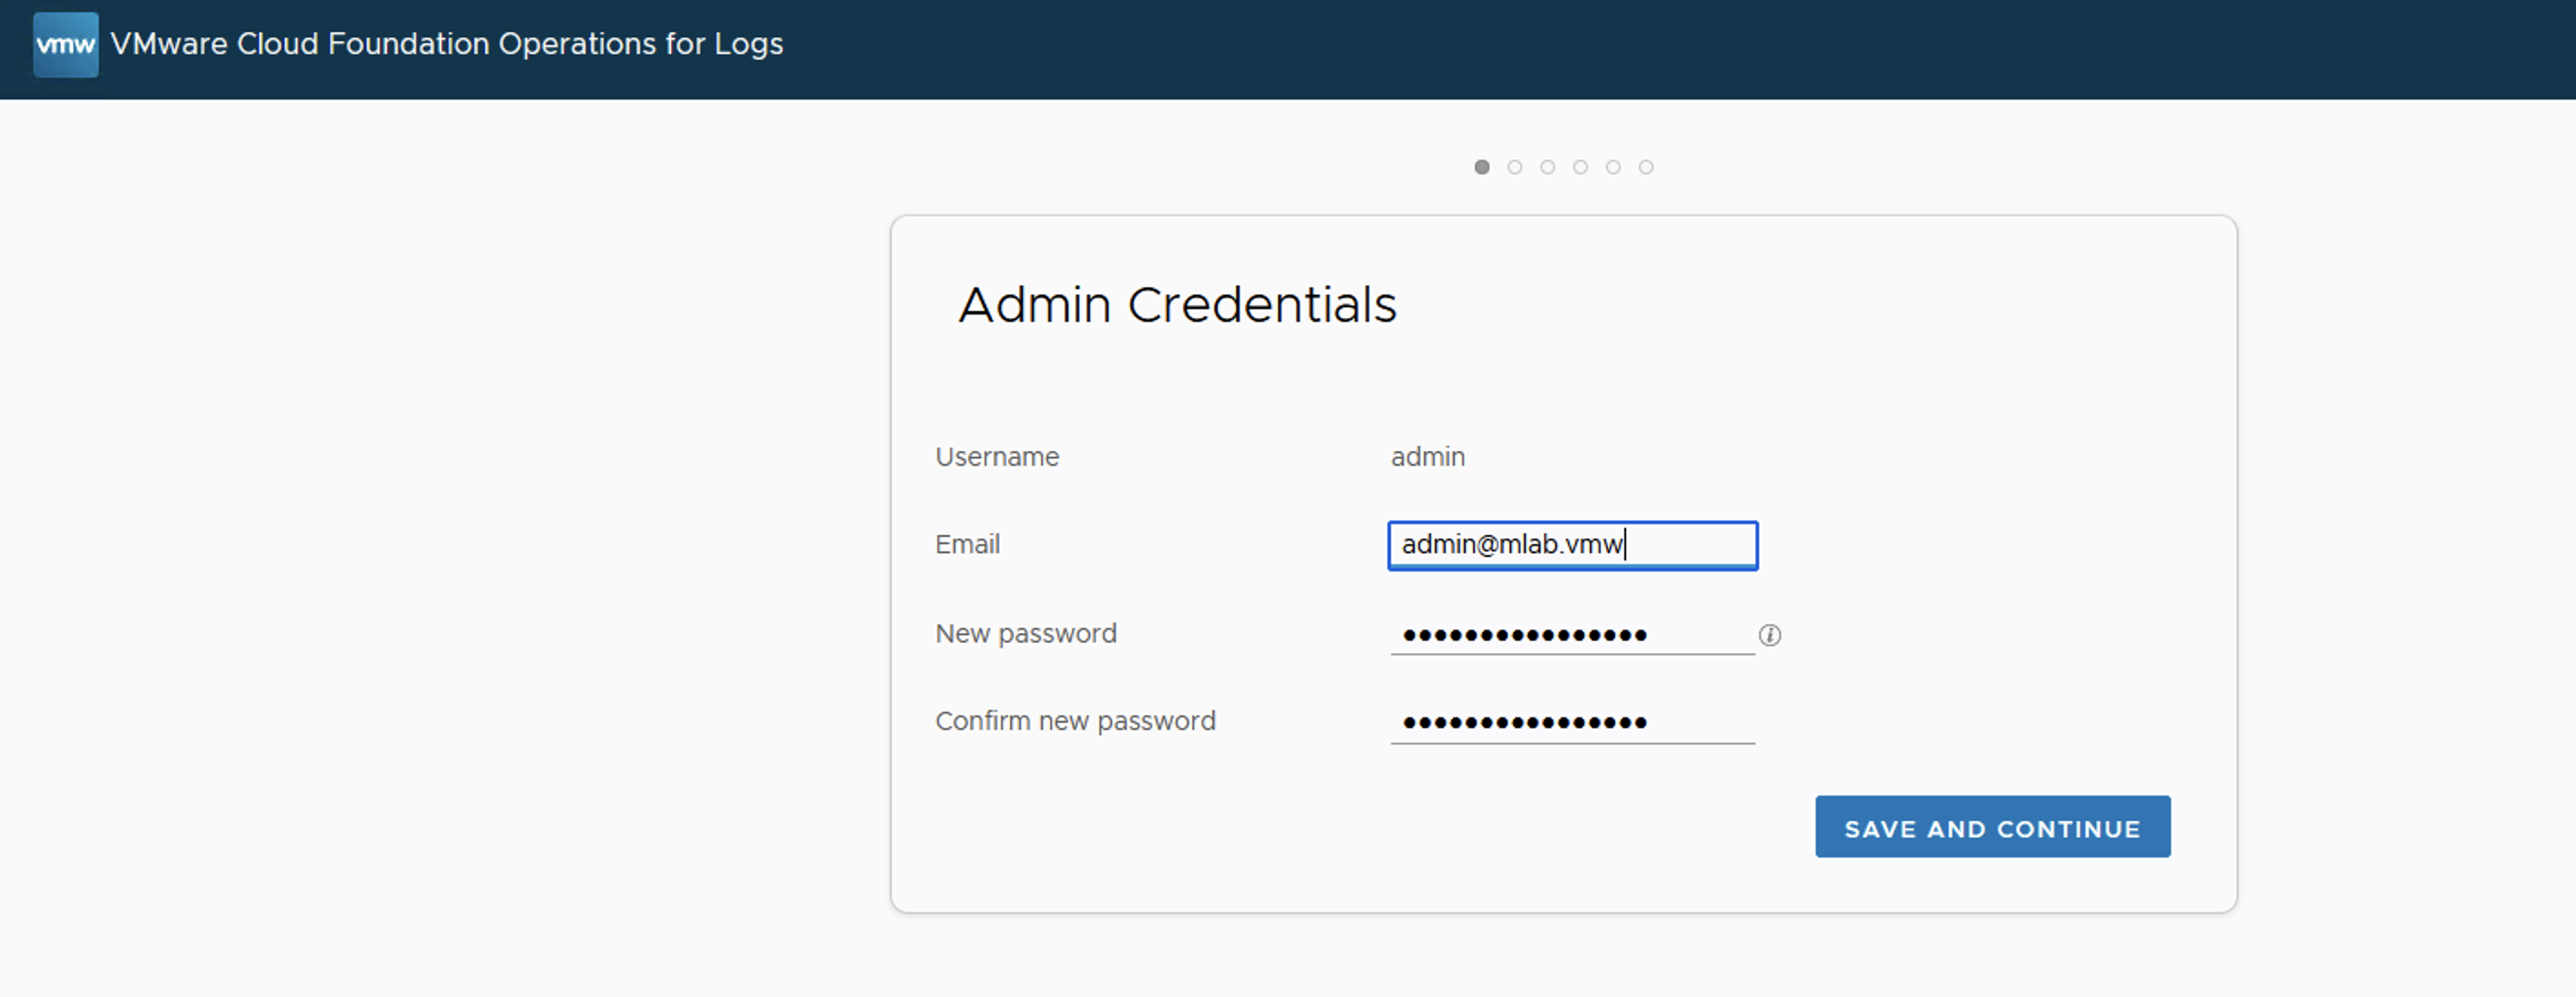Click the admin username value
The image size is (2576, 997).
pyautogui.click(x=1427, y=457)
